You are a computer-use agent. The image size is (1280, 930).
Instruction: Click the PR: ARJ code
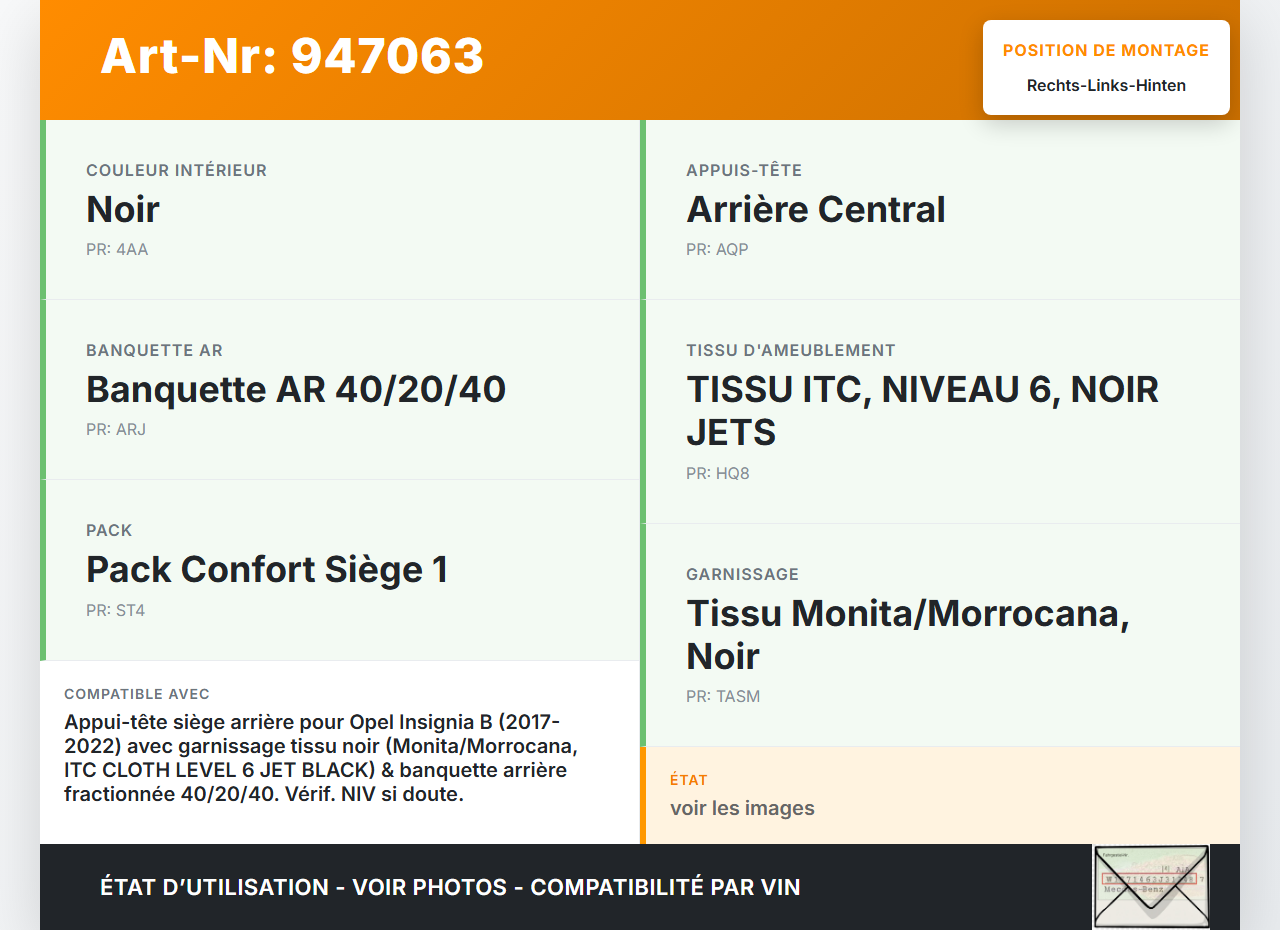pyautogui.click(x=116, y=430)
